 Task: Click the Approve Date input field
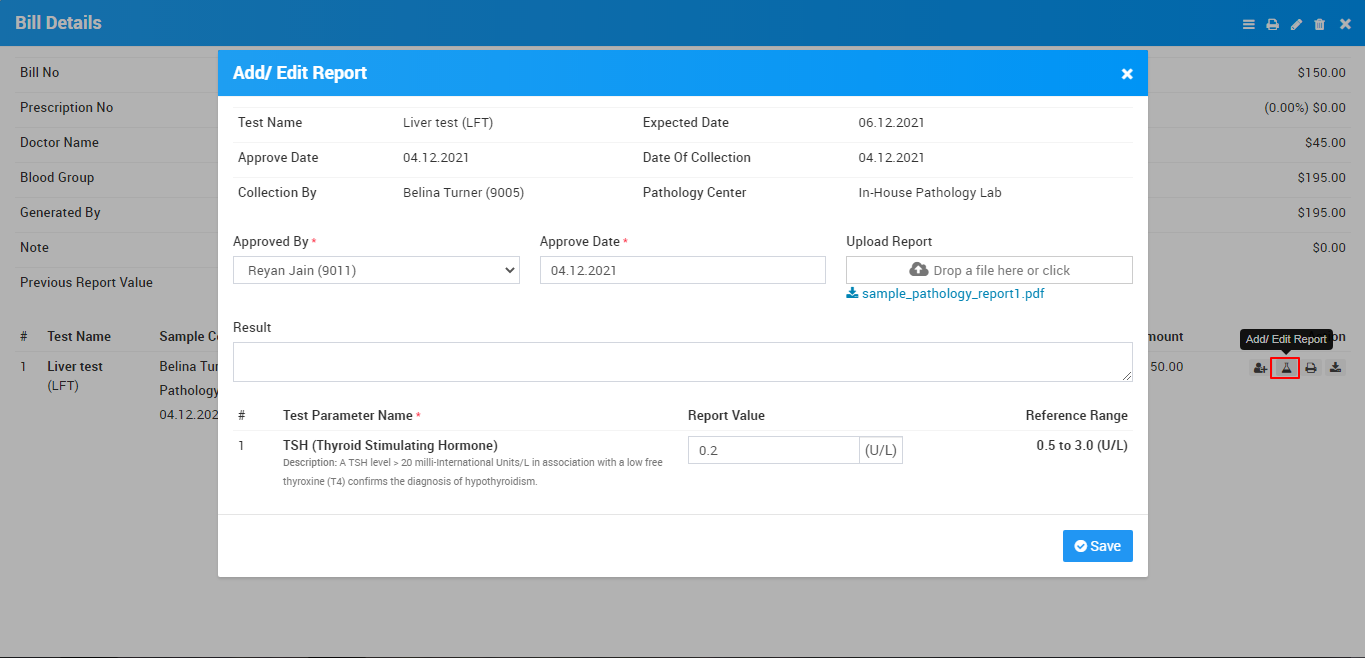click(682, 270)
